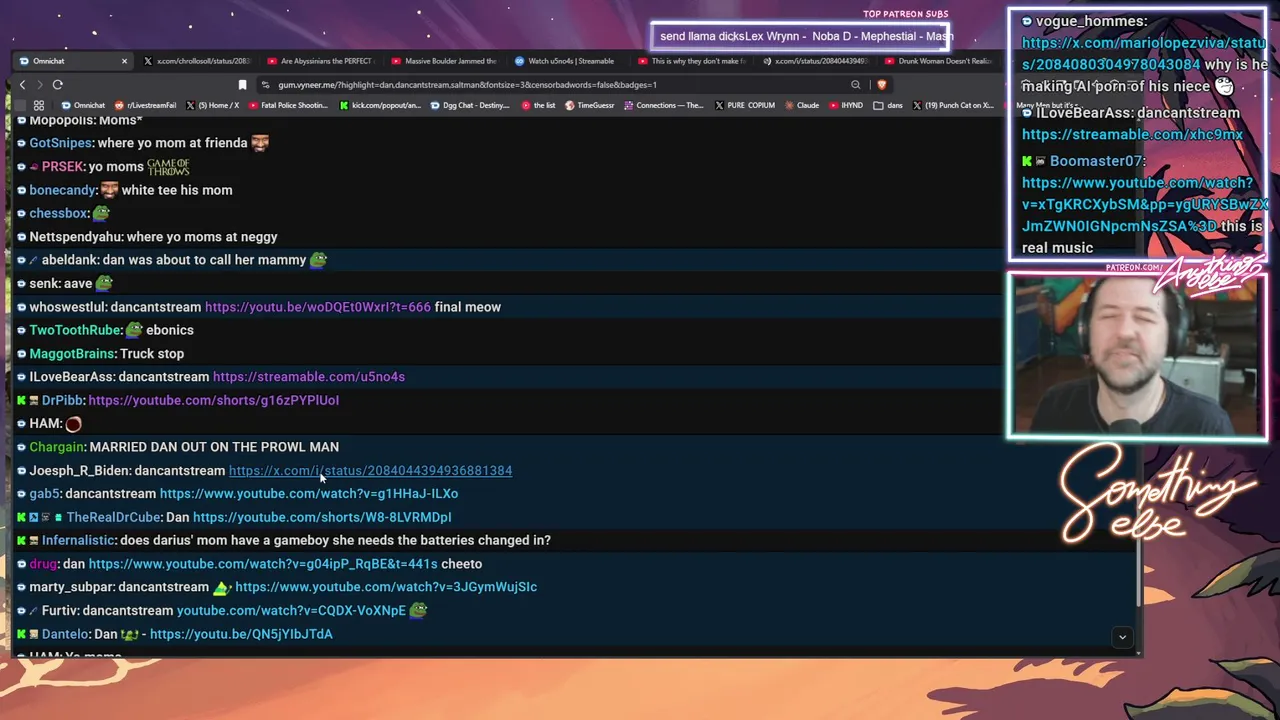Open Dantelo's youtu.be link
Image resolution: width=1280 pixels, height=720 pixels.
point(241,634)
